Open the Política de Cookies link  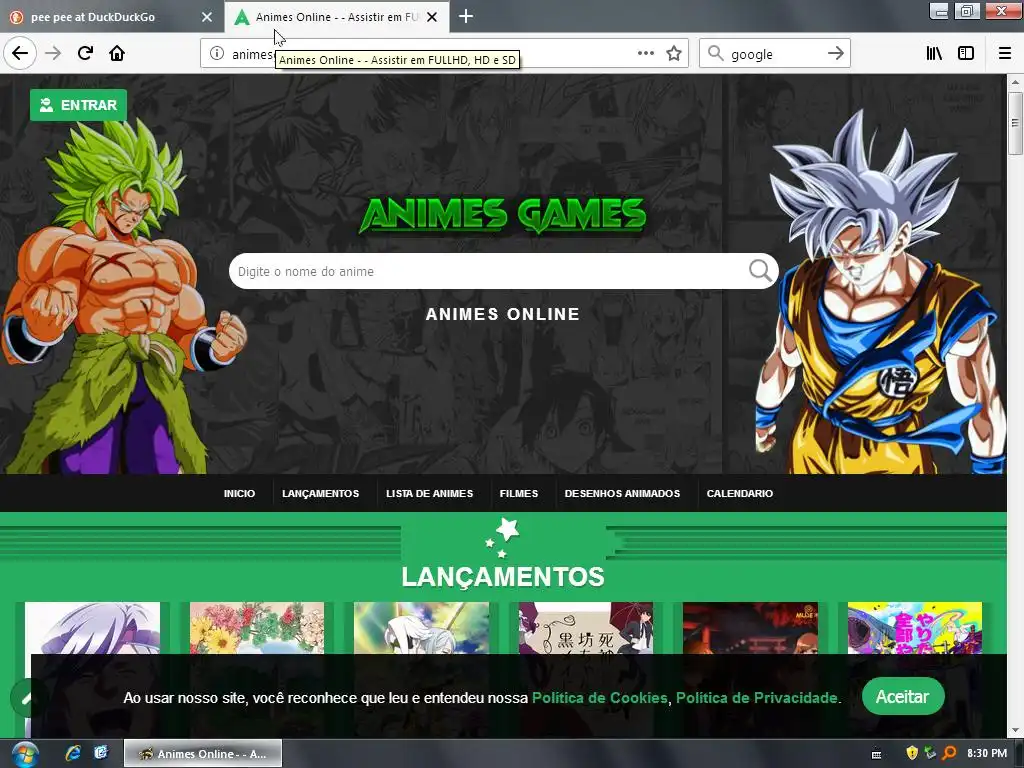click(600, 697)
